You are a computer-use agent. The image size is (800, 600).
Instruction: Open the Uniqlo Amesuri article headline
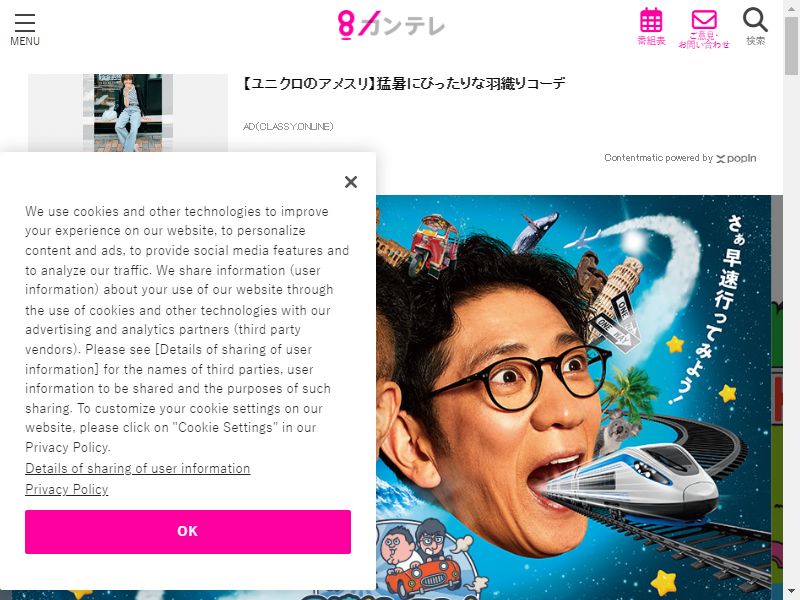pos(403,83)
